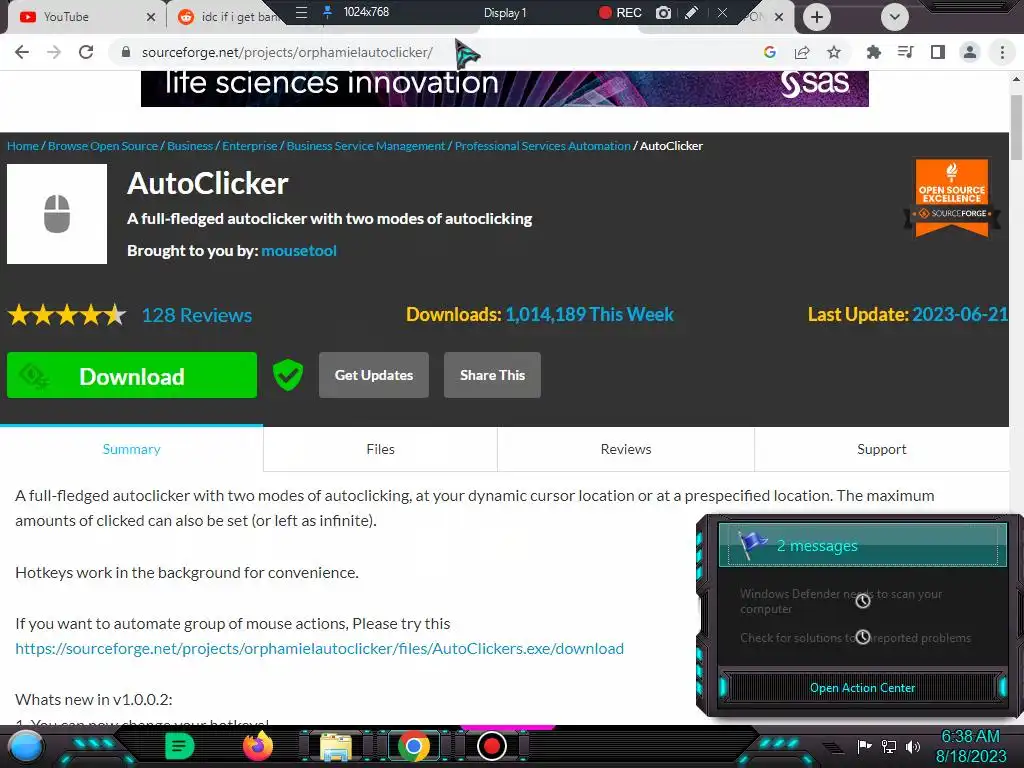Close the YouTube tab
This screenshot has height=768, width=1024.
151,17
